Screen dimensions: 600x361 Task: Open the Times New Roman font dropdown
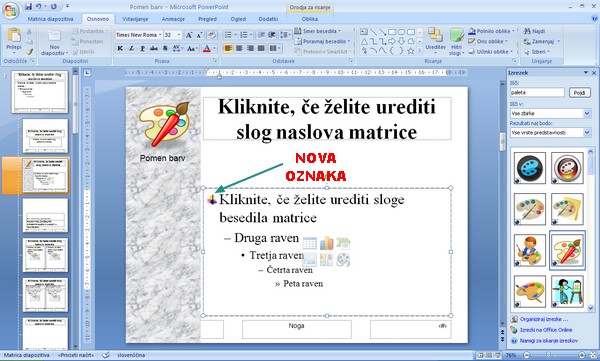[x=160, y=35]
